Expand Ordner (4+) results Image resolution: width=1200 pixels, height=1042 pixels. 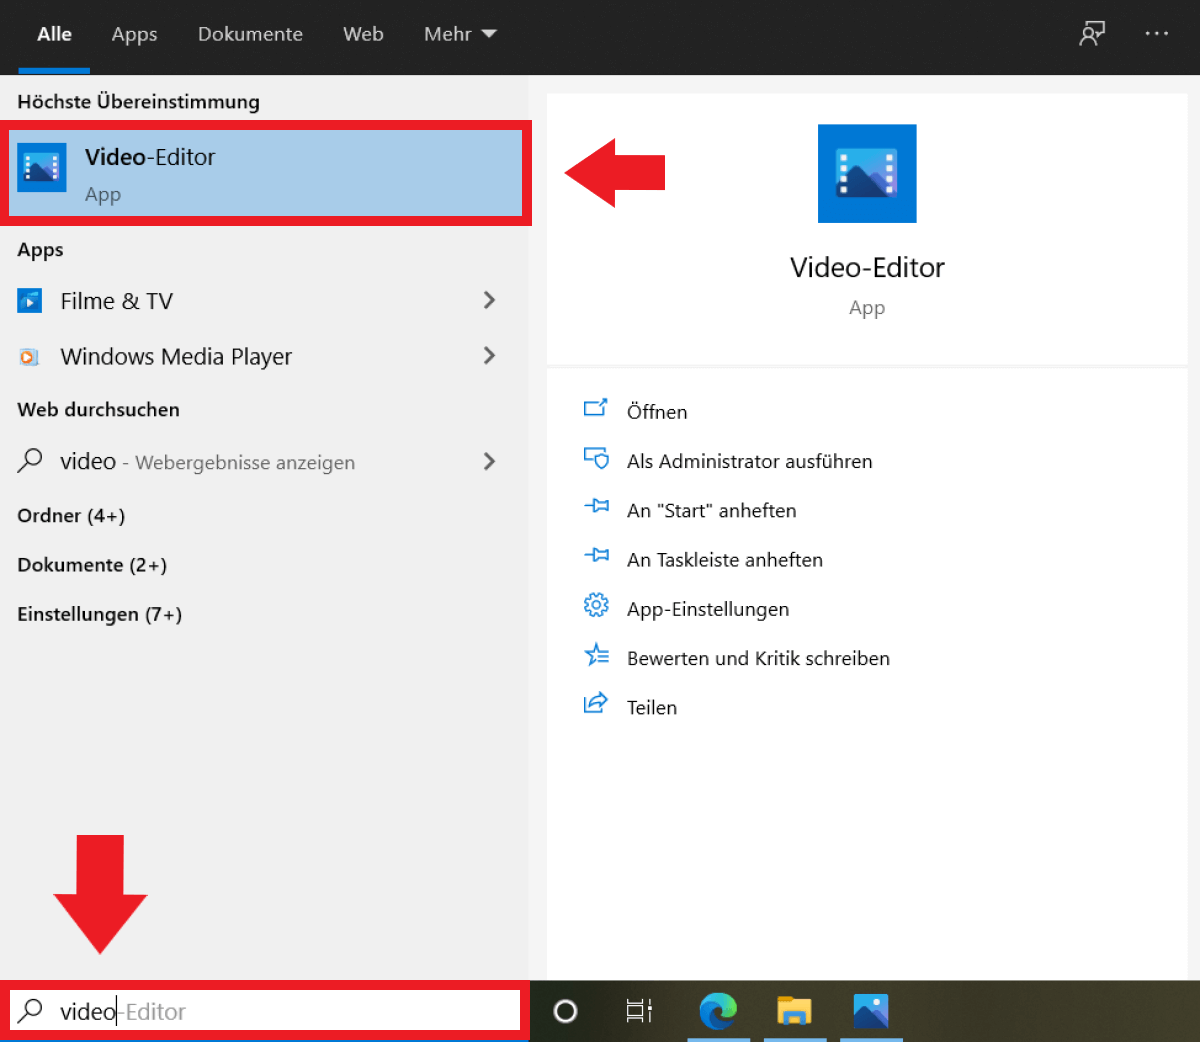(x=71, y=516)
